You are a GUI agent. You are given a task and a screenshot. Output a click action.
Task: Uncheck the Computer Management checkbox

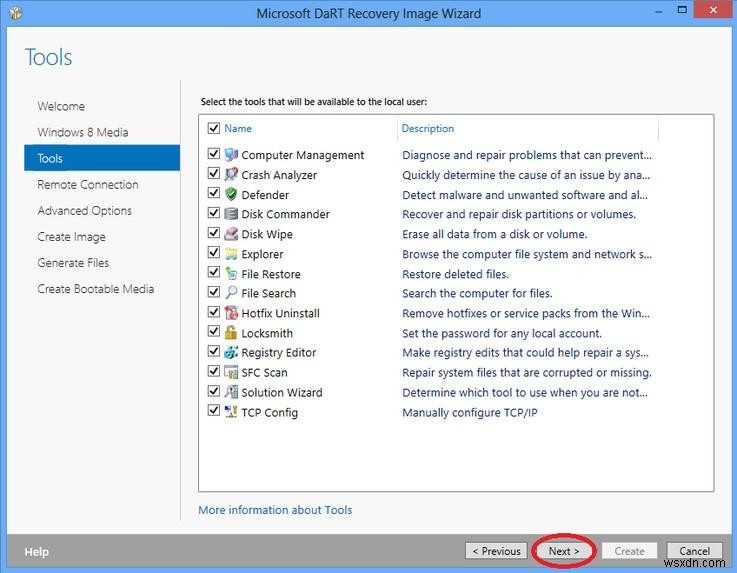[x=213, y=154]
